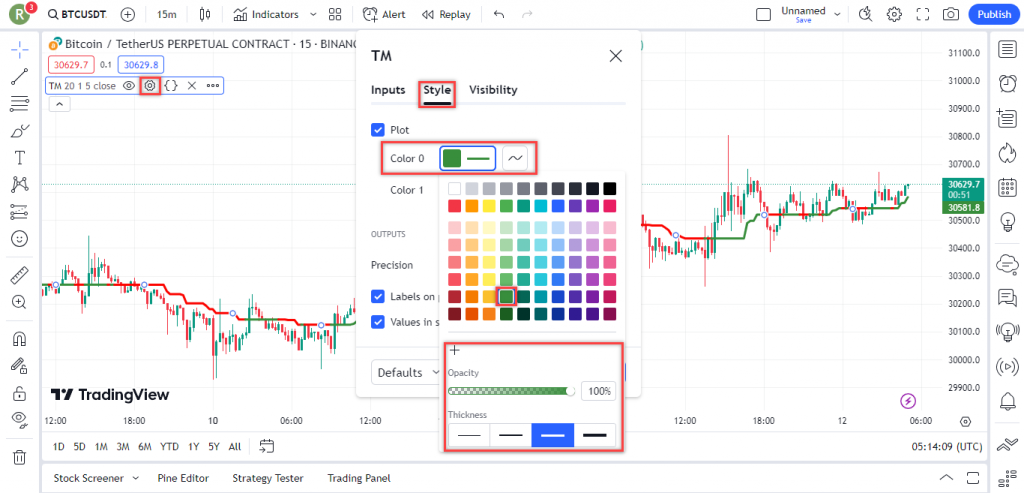The width and height of the screenshot is (1024, 493).
Task: Select the thickest line thickness option
Action: point(595,435)
